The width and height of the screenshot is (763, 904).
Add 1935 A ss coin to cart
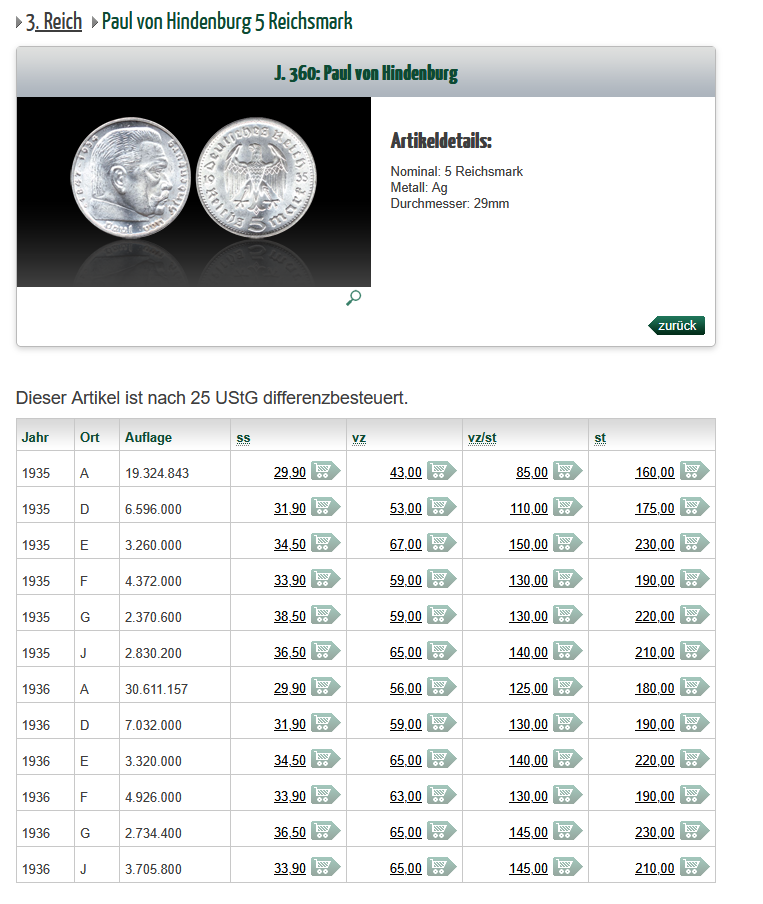(325, 471)
